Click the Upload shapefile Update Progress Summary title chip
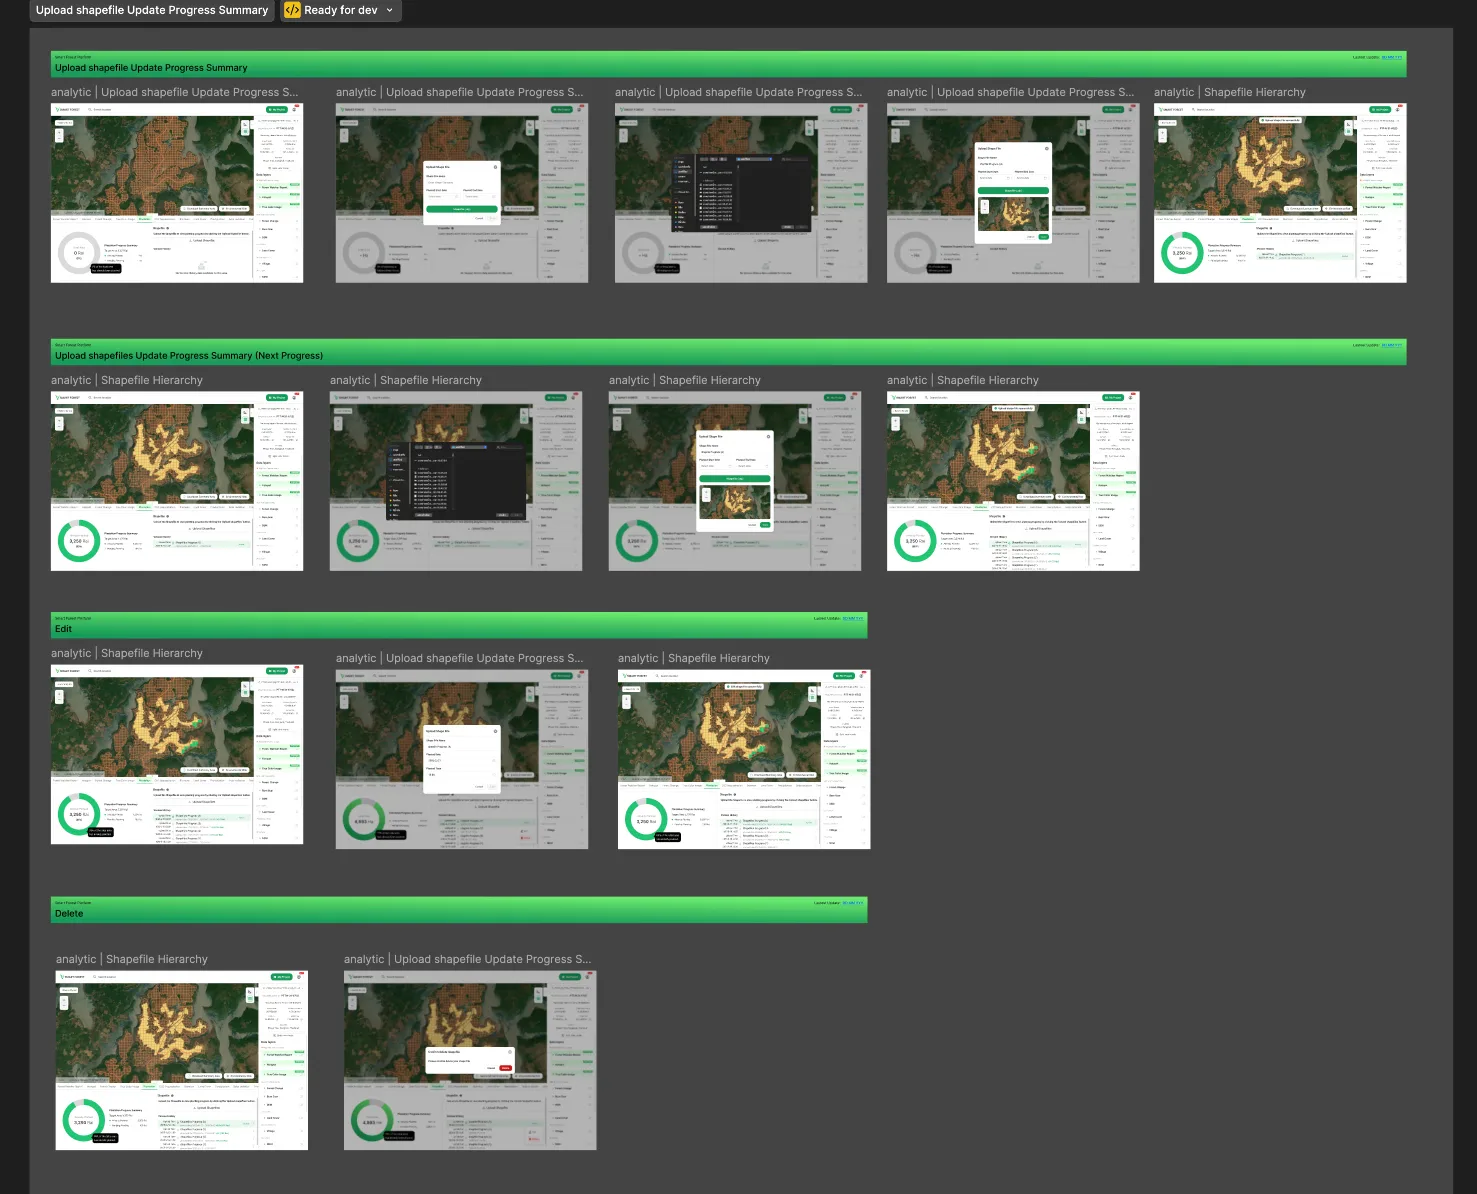 pyautogui.click(x=152, y=10)
